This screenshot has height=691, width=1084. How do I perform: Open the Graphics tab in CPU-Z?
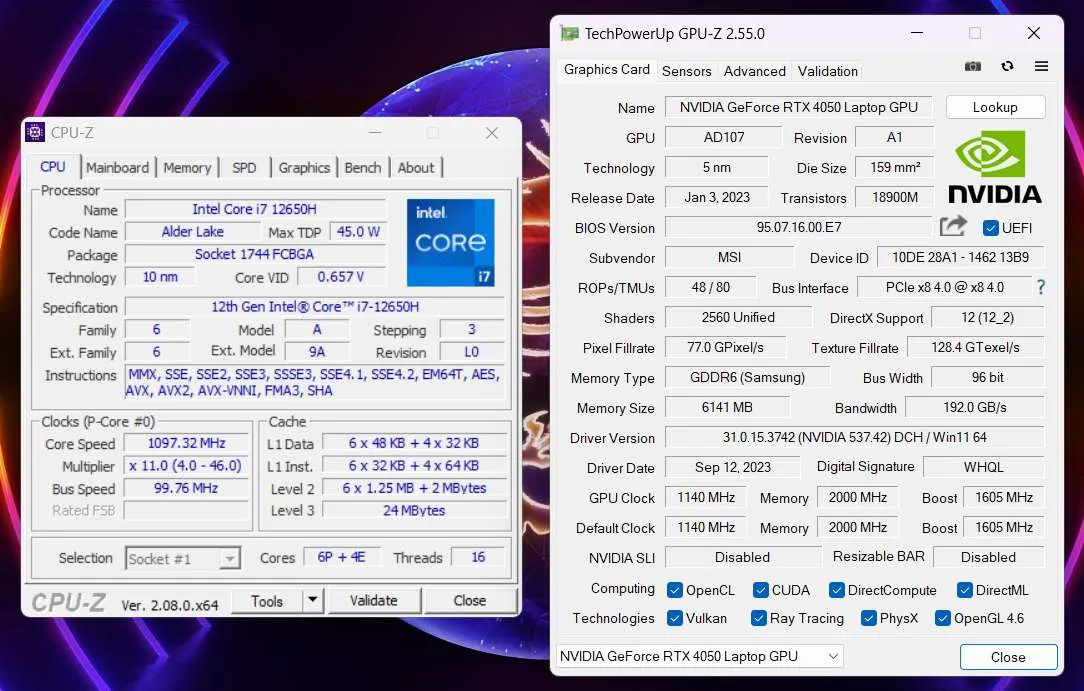pyautogui.click(x=304, y=168)
